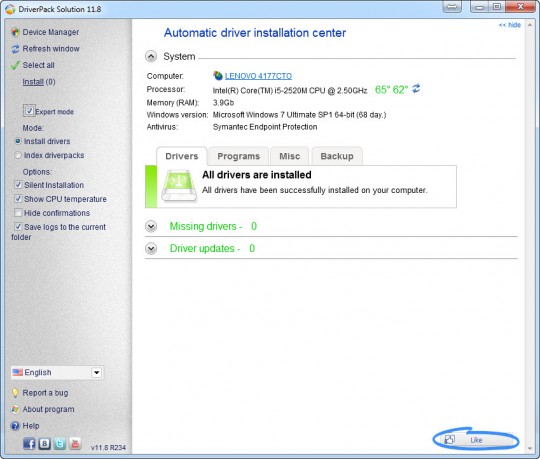
Task: Click the blue Help question-mark icon
Action: coord(15,426)
